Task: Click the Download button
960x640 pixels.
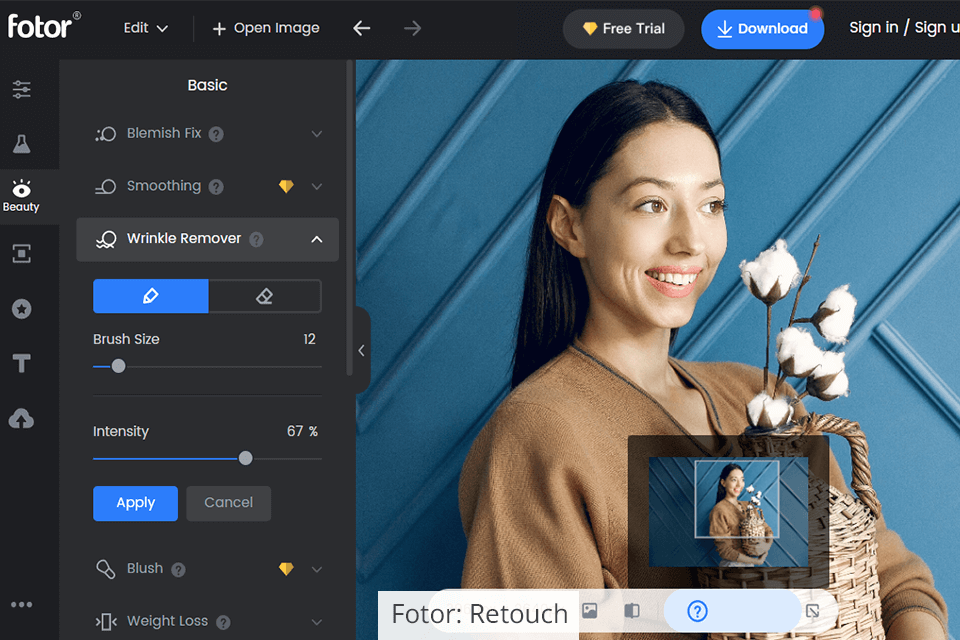Action: [762, 29]
